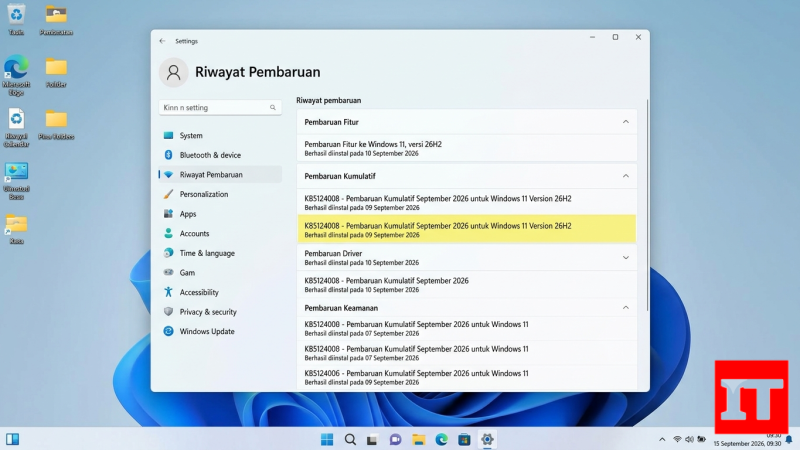This screenshot has height=450, width=800.
Task: Collapse the Pembaruan Fitur section
Action: point(626,122)
